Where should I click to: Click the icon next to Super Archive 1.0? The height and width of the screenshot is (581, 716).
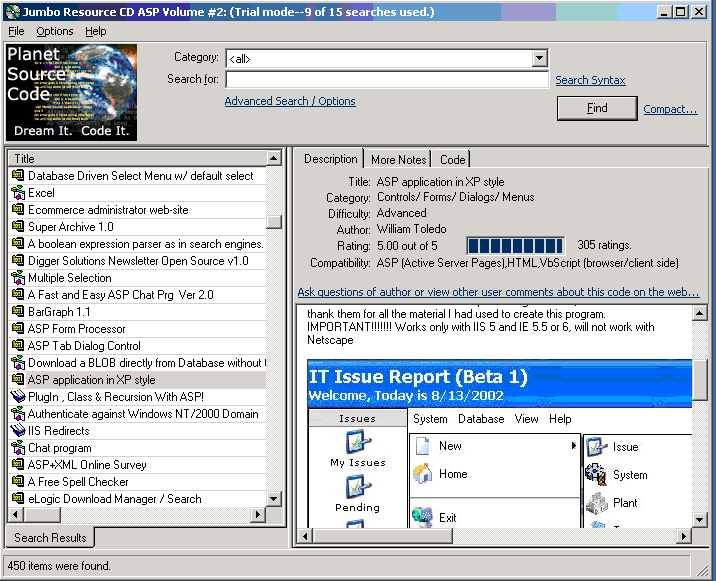point(18,227)
